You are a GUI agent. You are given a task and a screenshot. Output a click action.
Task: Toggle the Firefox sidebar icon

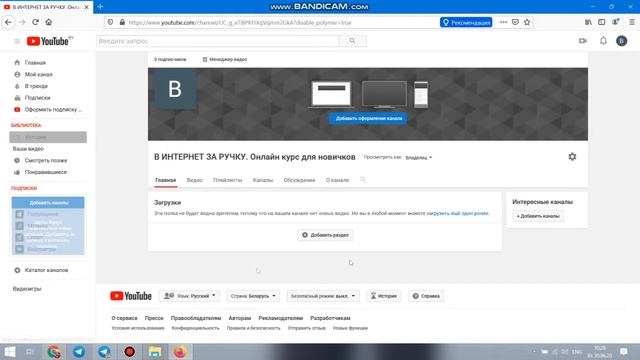[x=602, y=22]
